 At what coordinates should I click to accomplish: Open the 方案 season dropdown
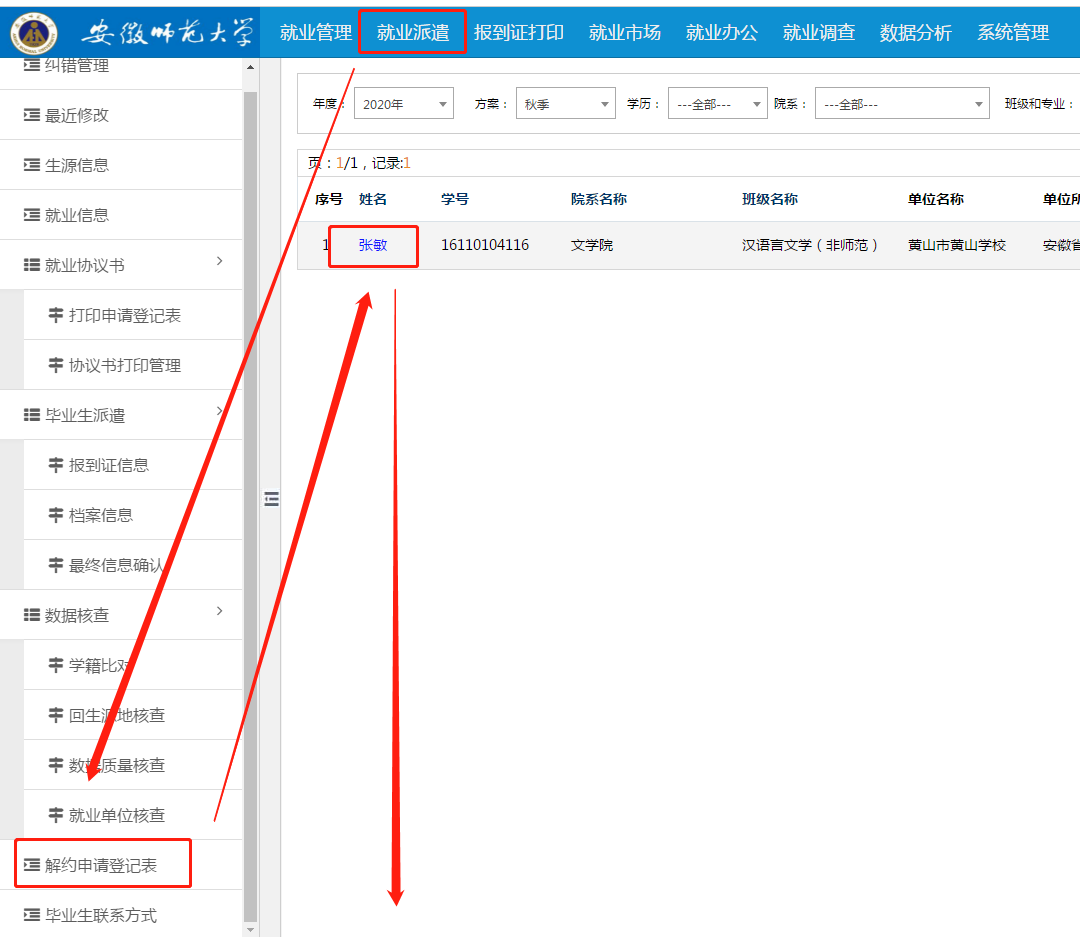565,104
